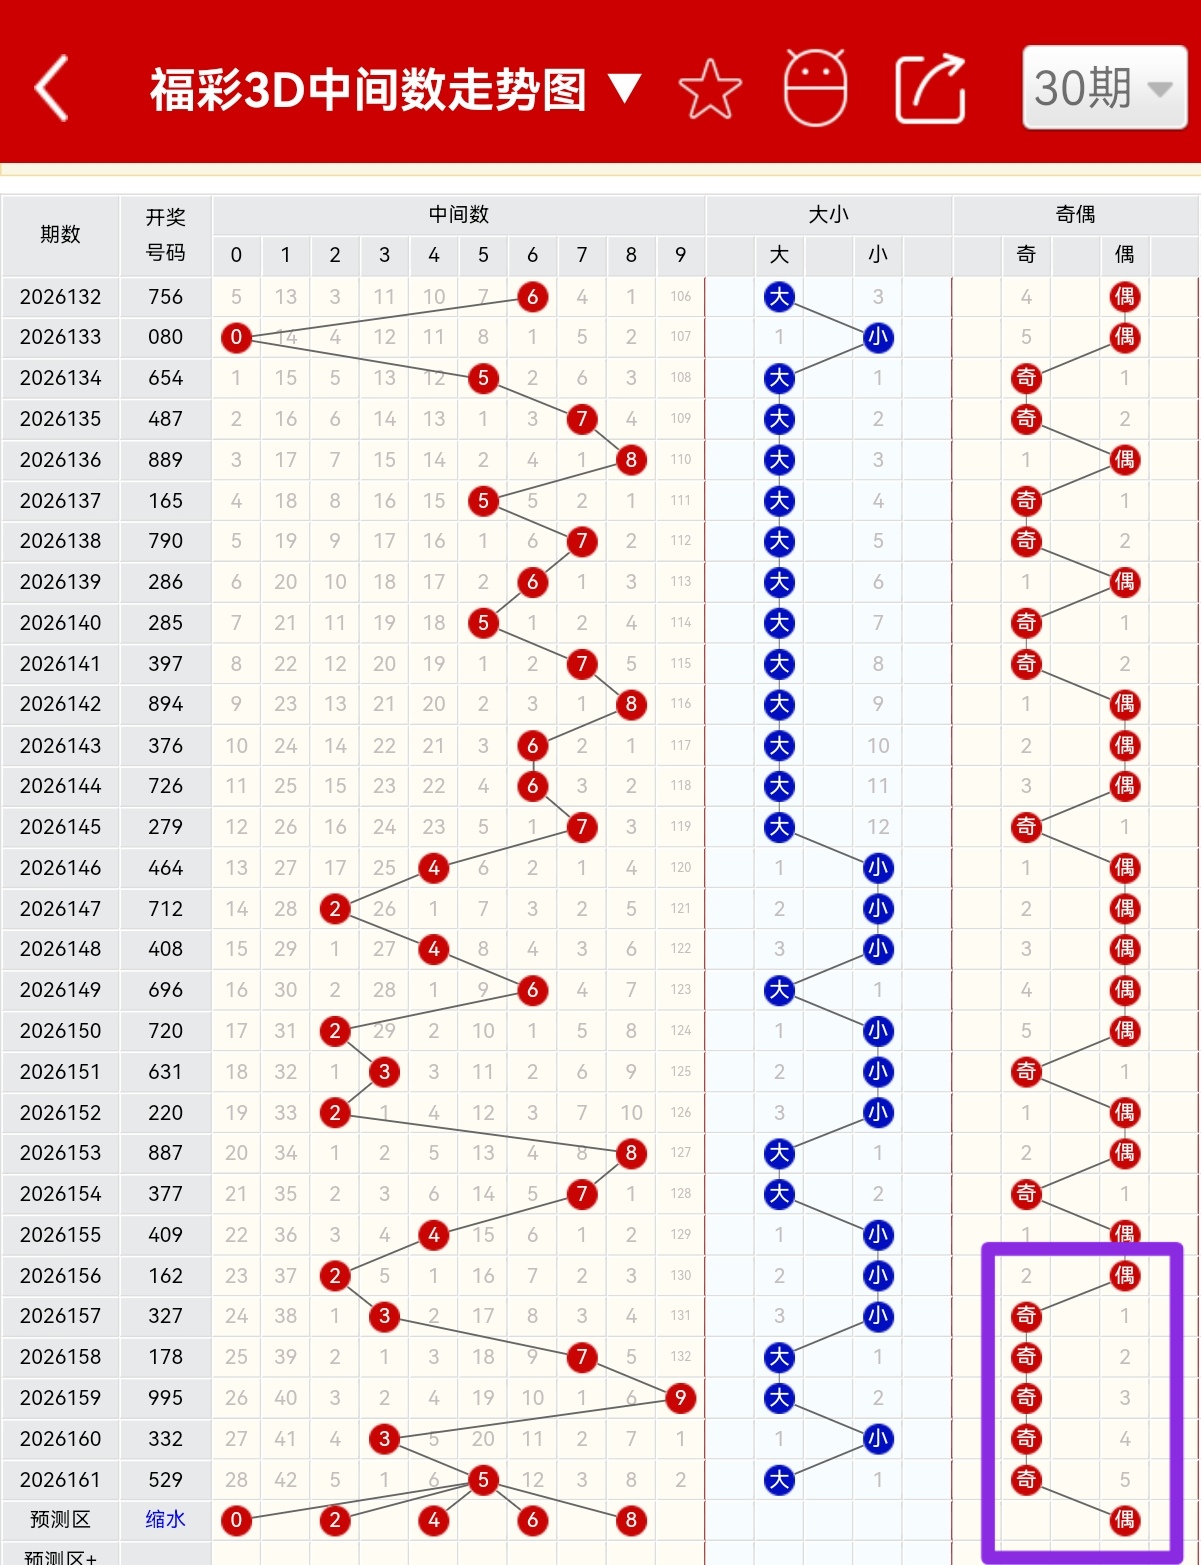The image size is (1201, 1565).
Task: Select the 期数 column header
Action: (60, 235)
